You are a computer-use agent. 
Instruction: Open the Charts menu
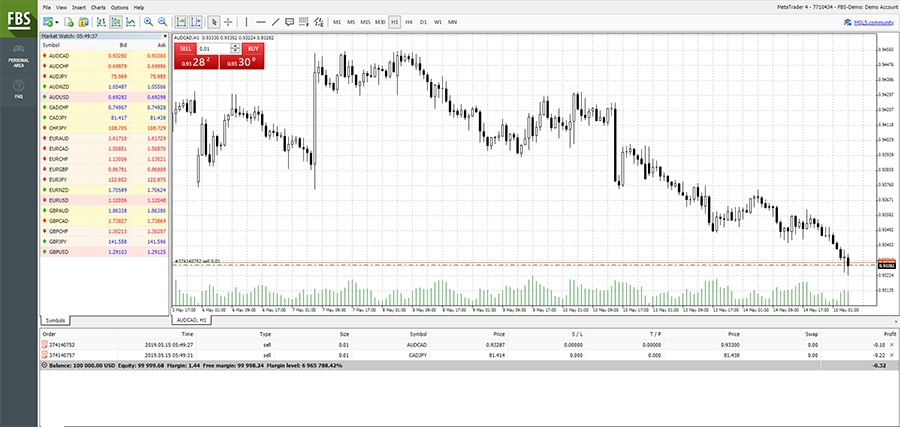98,7
